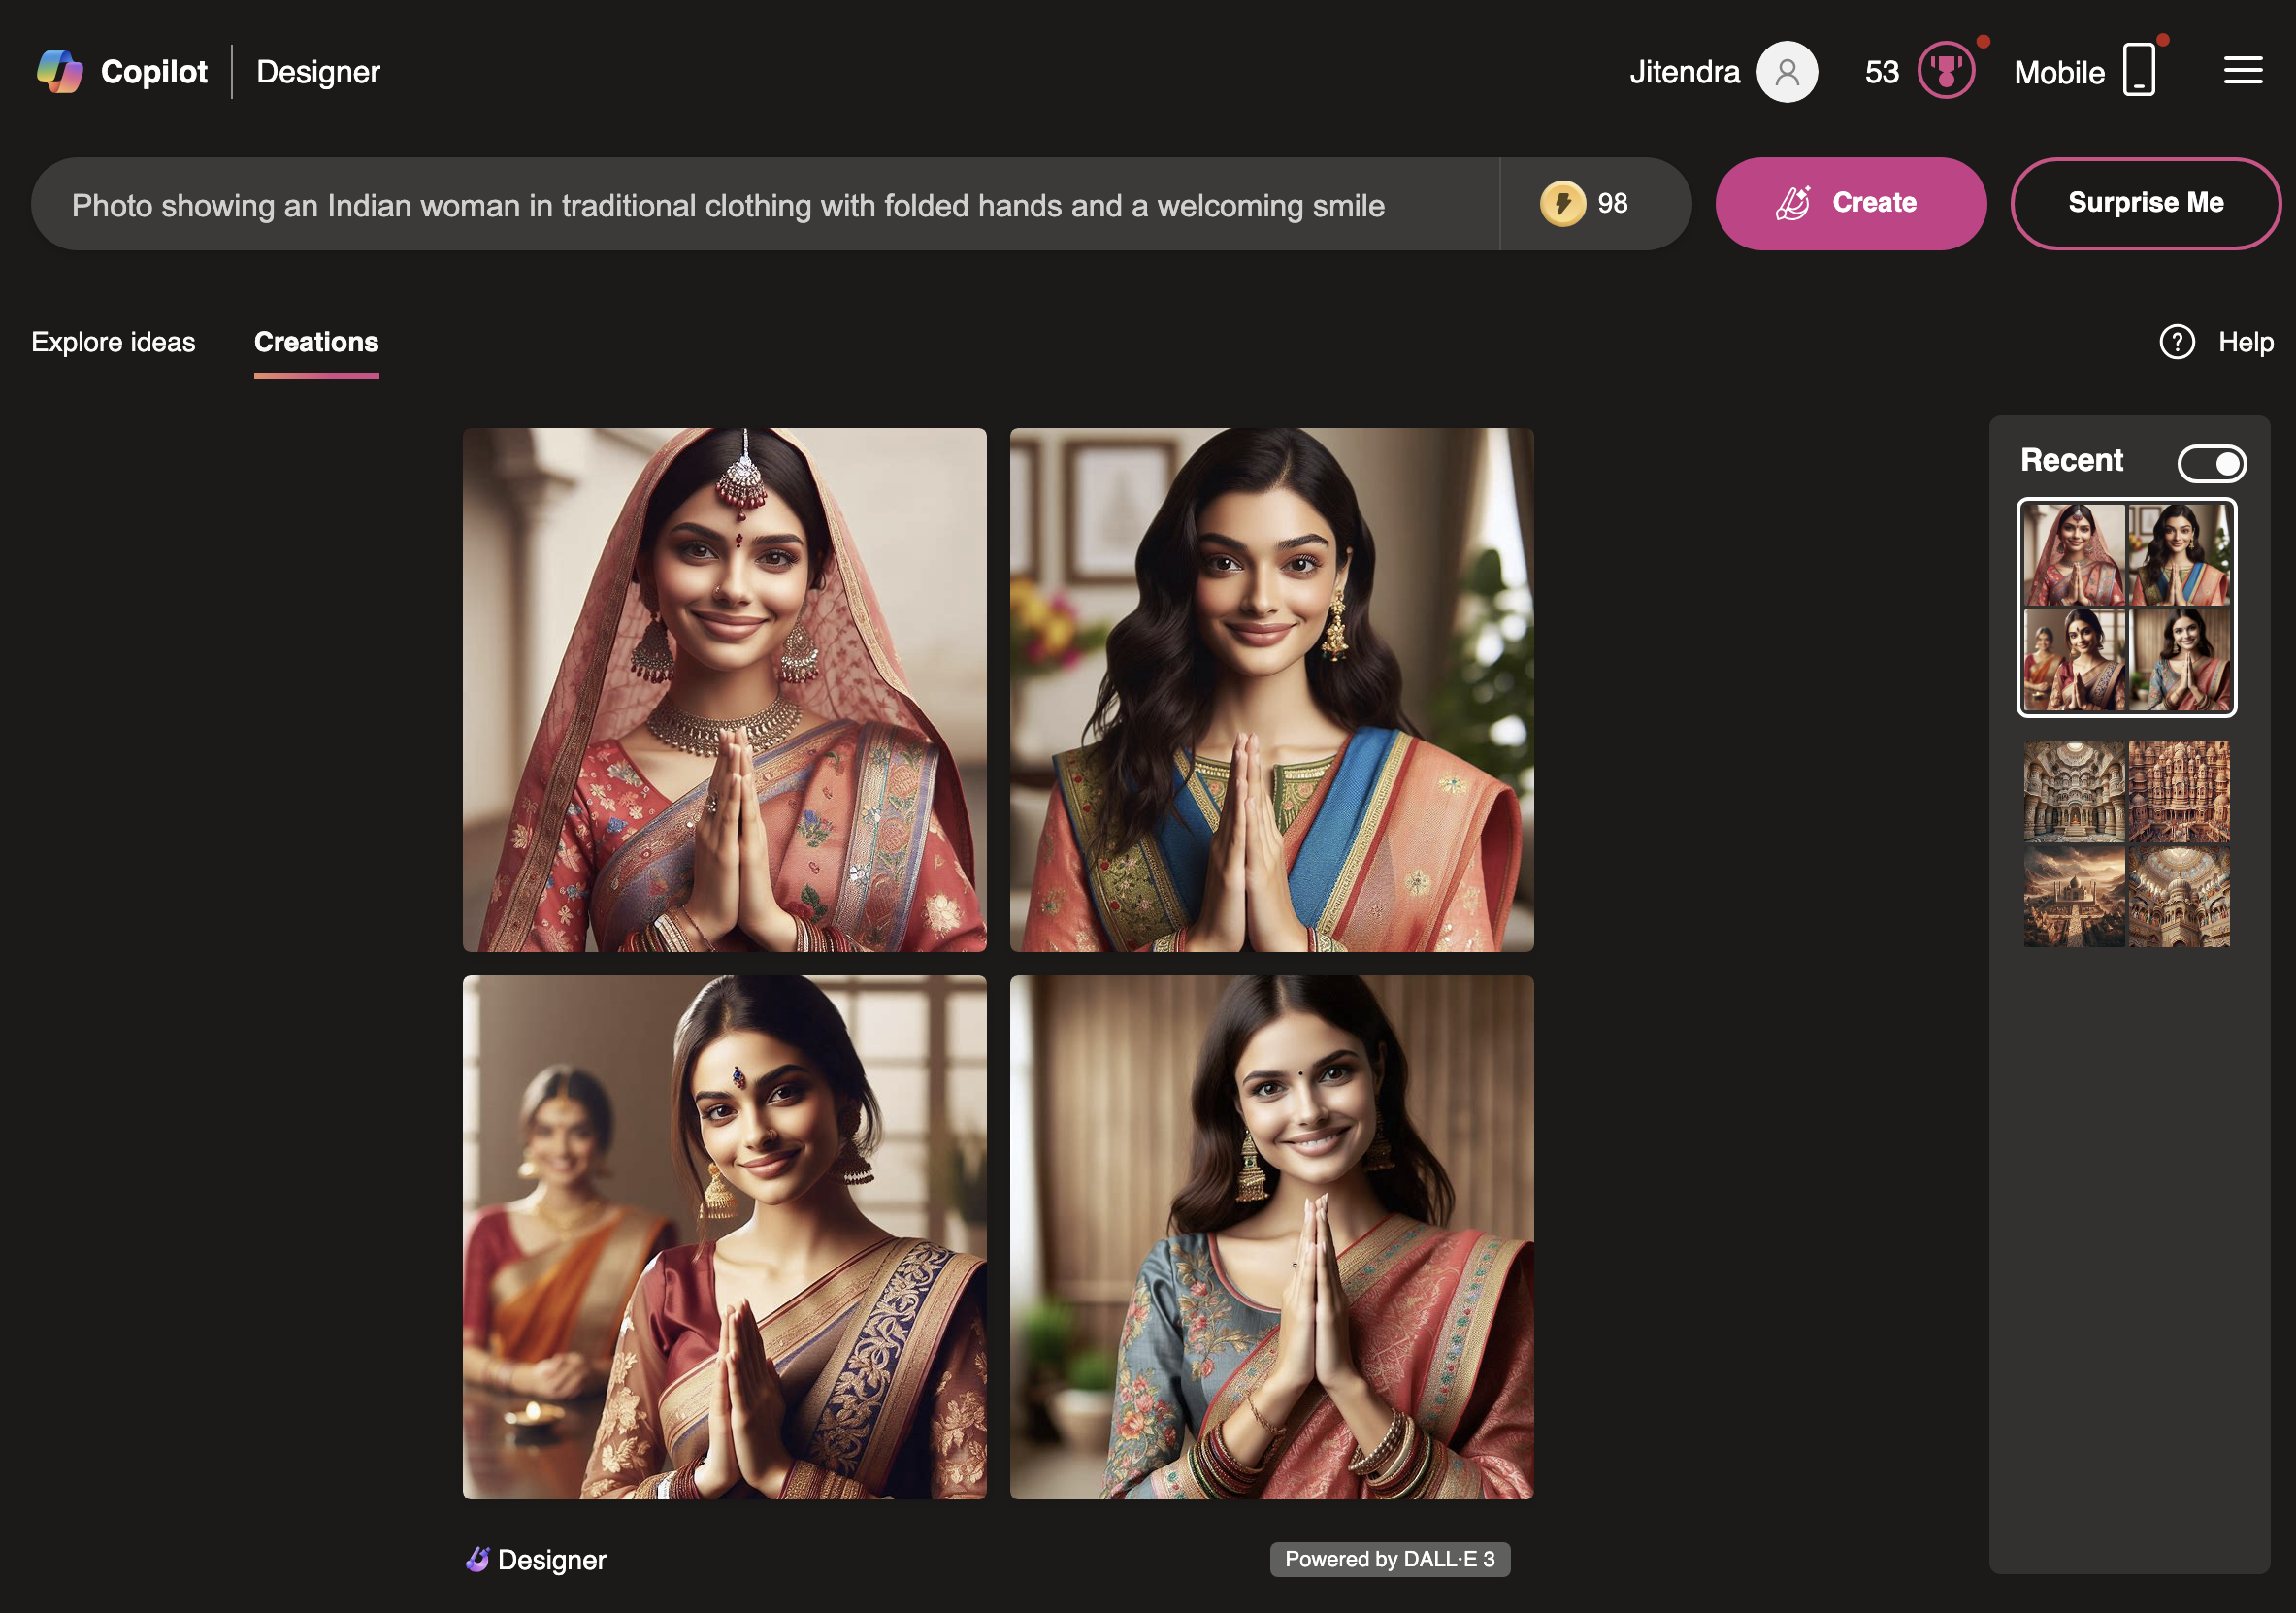
Task: Select the recent Indian woman creations set
Action: click(x=2126, y=607)
